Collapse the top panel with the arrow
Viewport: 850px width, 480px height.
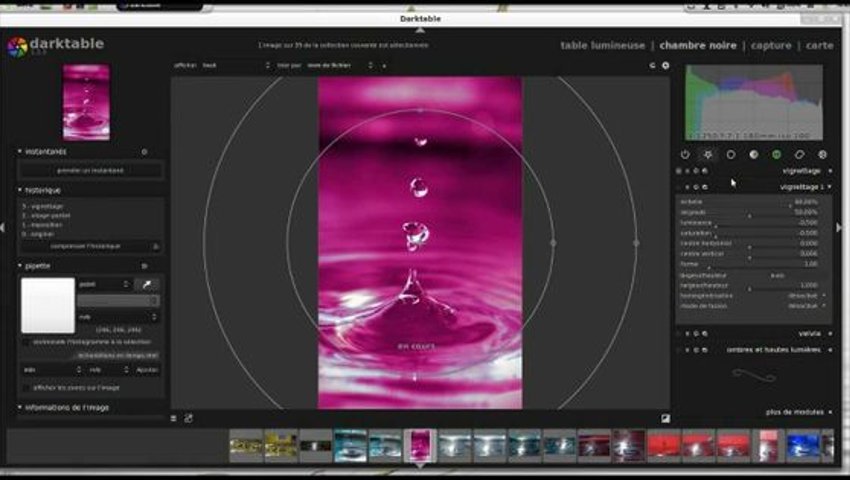pos(421,30)
